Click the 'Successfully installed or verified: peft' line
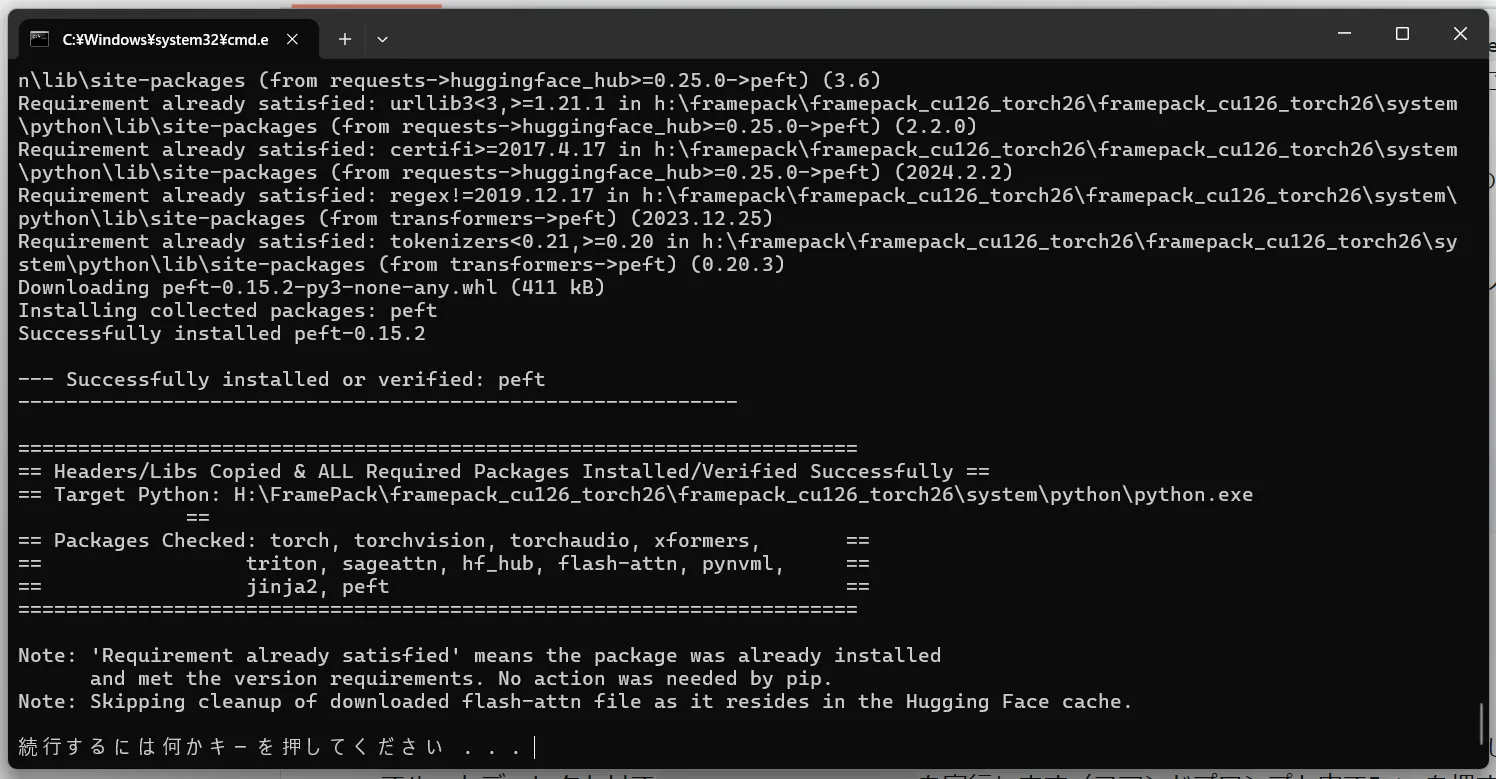 pyautogui.click(x=282, y=379)
